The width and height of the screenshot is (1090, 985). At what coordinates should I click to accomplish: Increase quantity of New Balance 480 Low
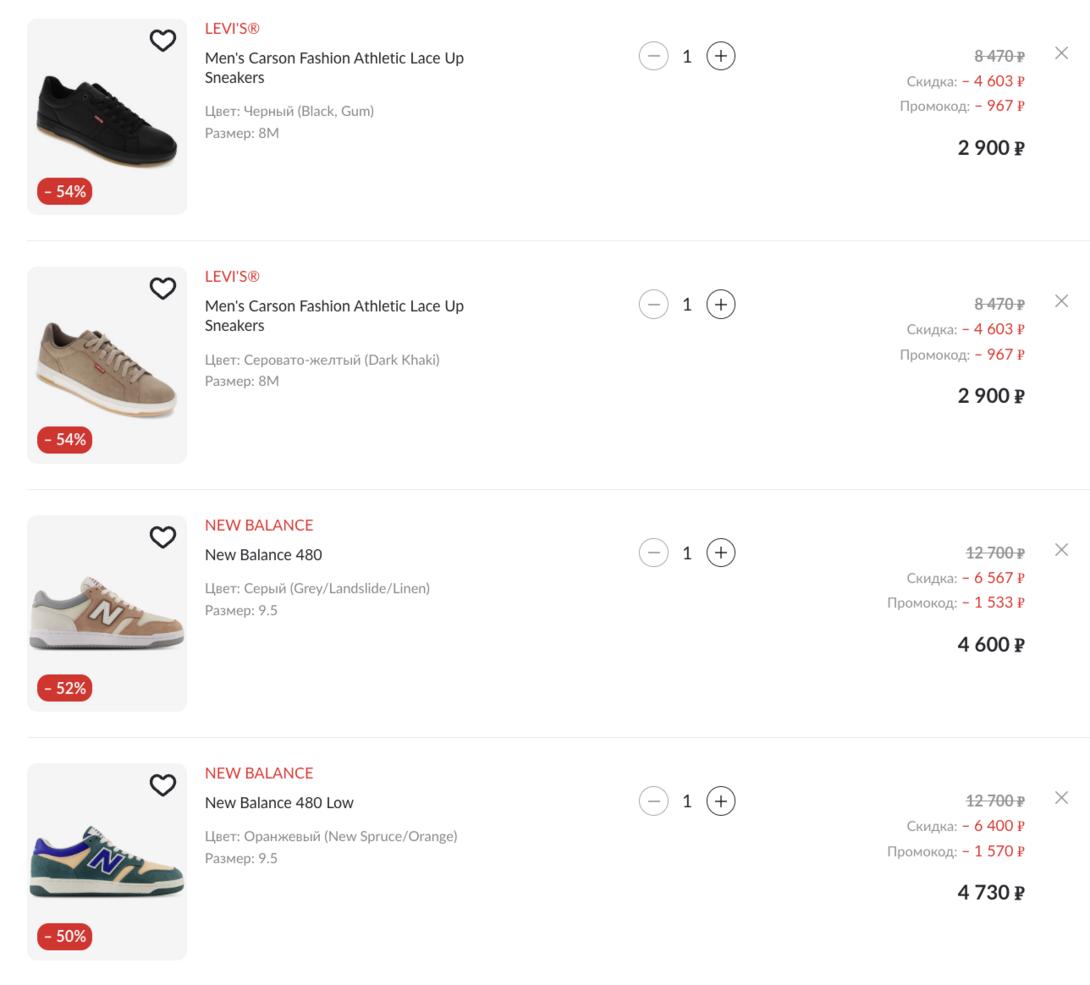click(721, 801)
